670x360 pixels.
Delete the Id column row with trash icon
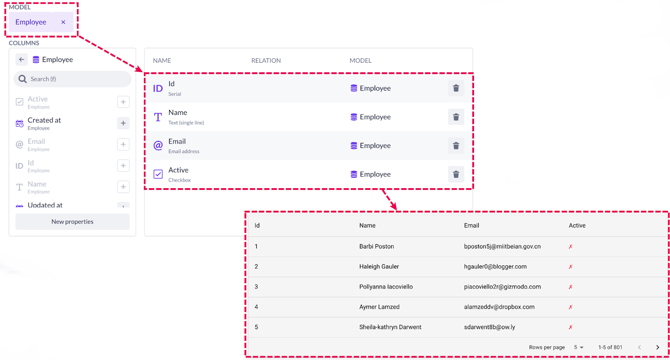[x=456, y=88]
